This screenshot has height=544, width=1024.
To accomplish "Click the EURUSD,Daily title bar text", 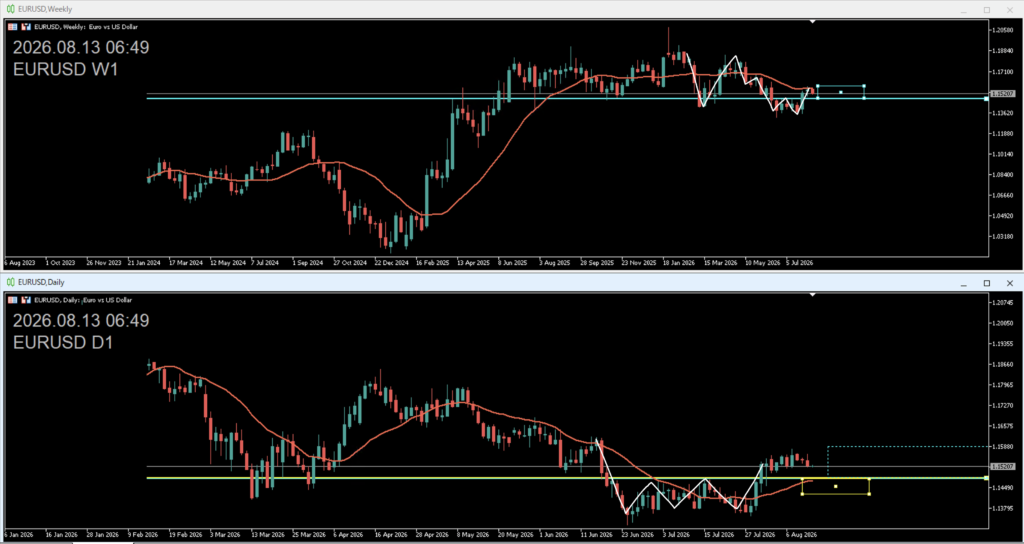I will pyautogui.click(x=41, y=282).
